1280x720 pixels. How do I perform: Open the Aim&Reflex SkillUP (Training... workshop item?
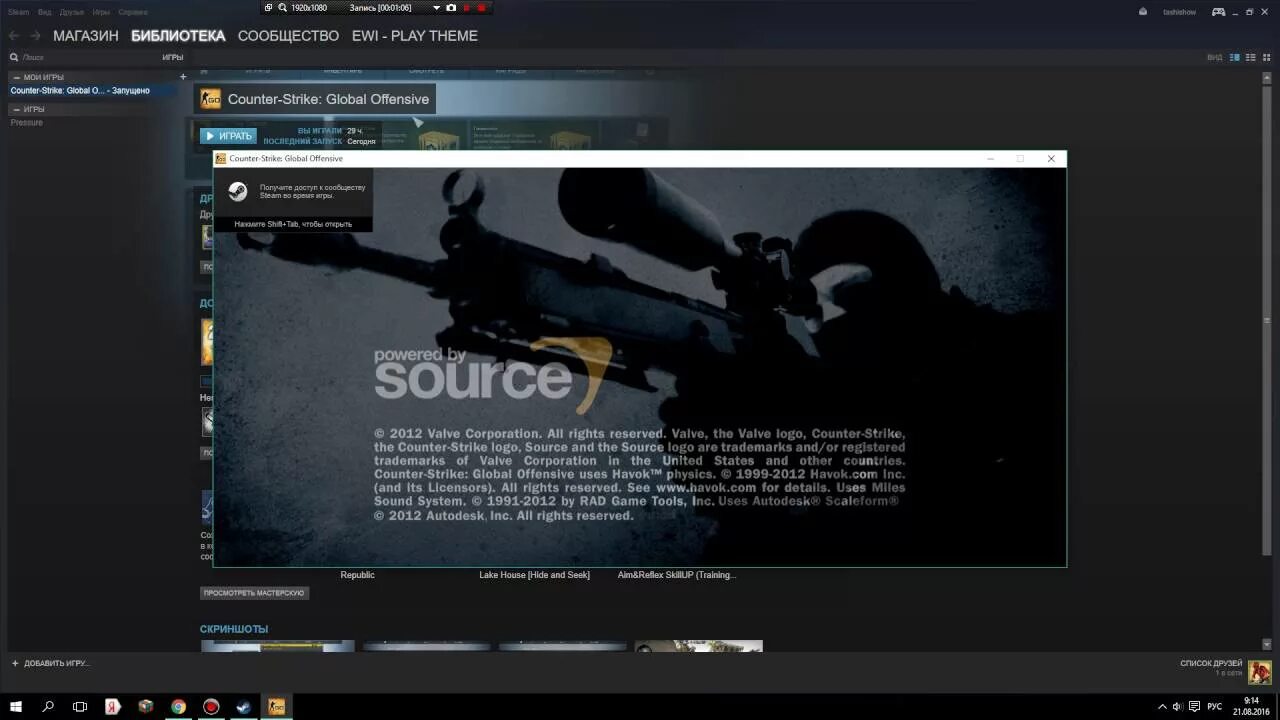pos(677,575)
